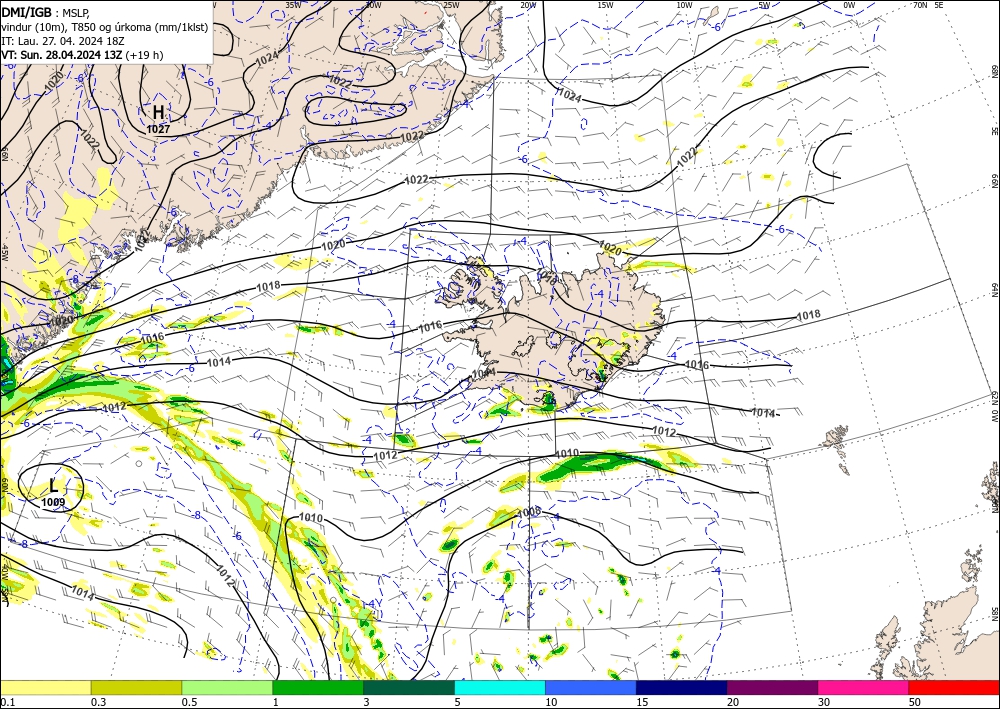Click the 'L' low pressure symbol

click(54, 486)
